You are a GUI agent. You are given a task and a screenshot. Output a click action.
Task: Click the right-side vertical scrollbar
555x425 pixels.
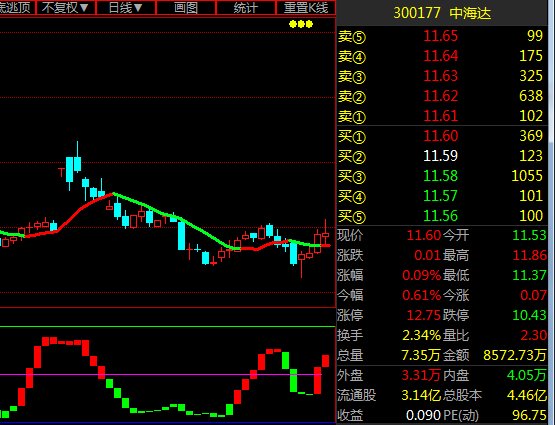coord(551,212)
